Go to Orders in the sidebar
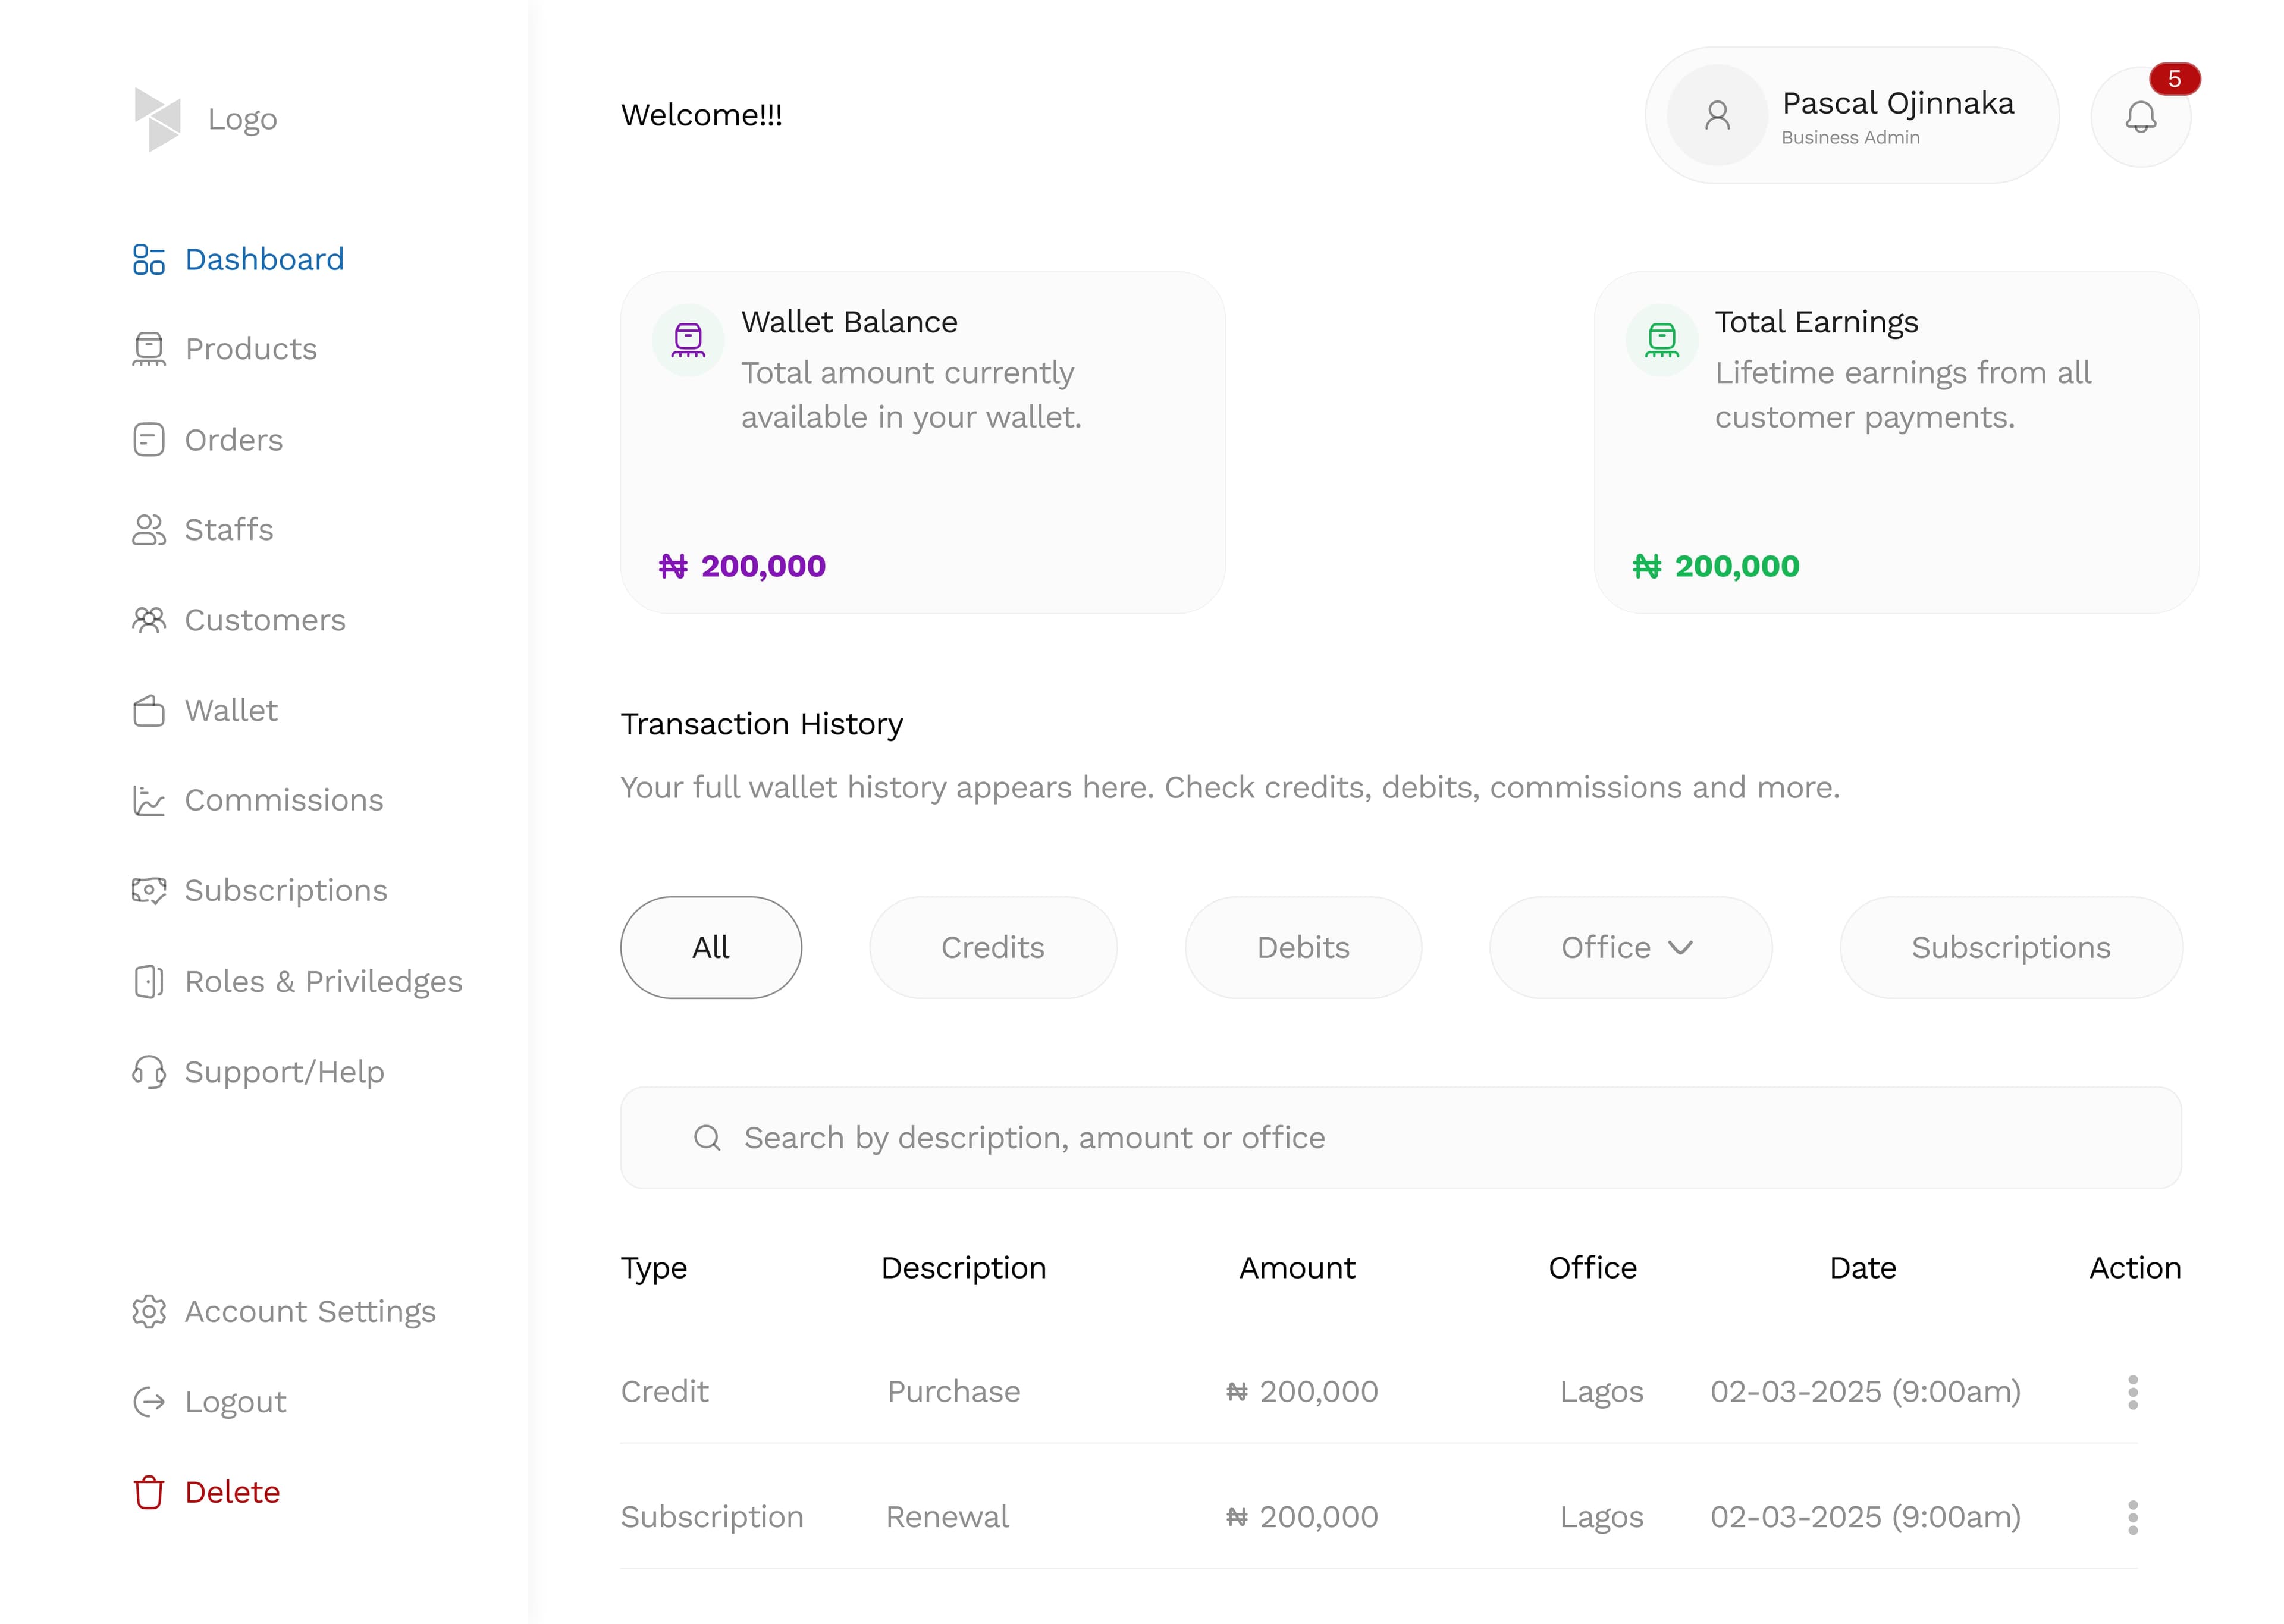This screenshot has height=1624, width=2284. tap(234, 440)
